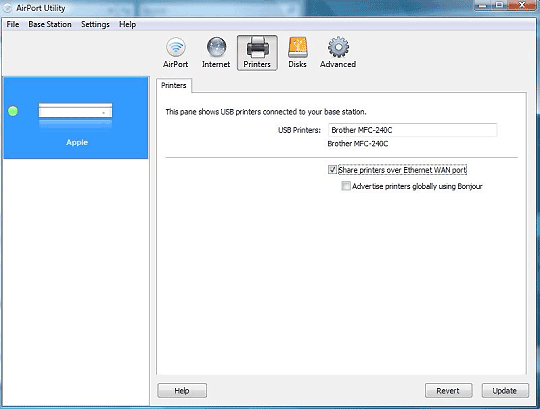
Task: Click the AirPort Utility title bar icon
Action: tap(7, 8)
